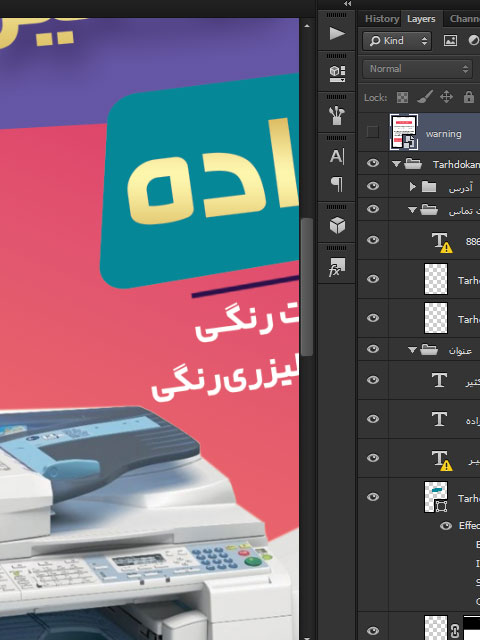Open the Character panel icon
The height and width of the screenshot is (640, 480).
[x=337, y=156]
